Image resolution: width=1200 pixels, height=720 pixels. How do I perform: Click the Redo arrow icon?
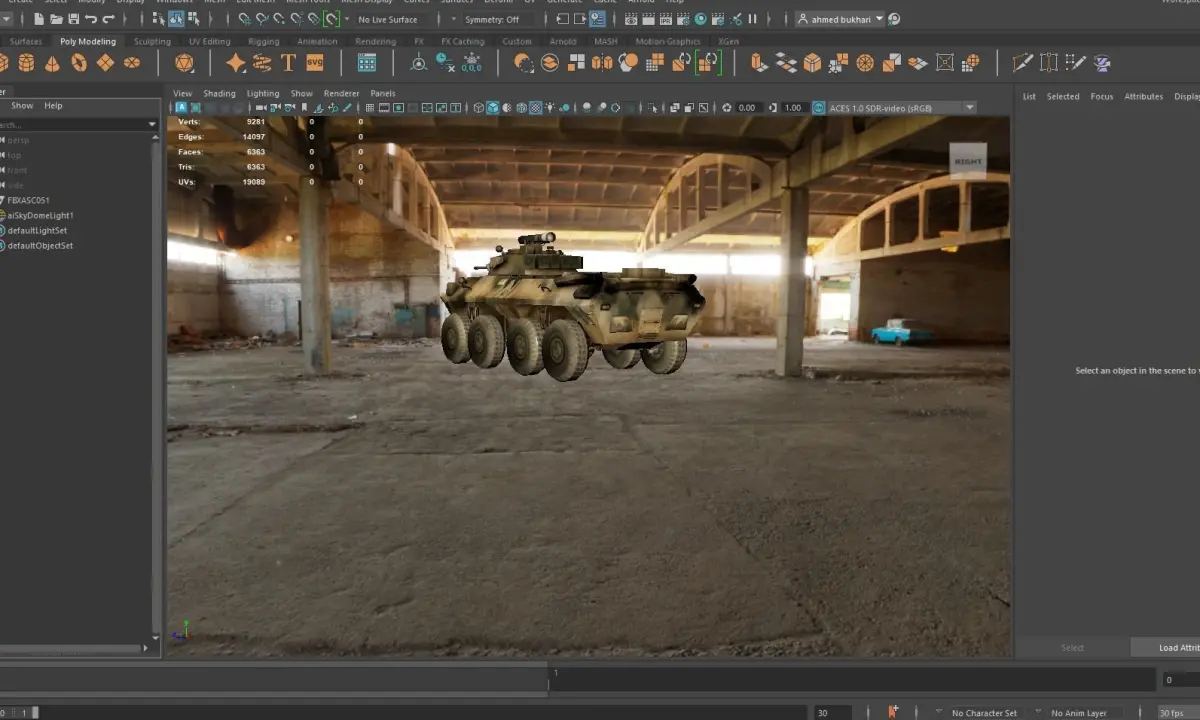(x=108, y=19)
